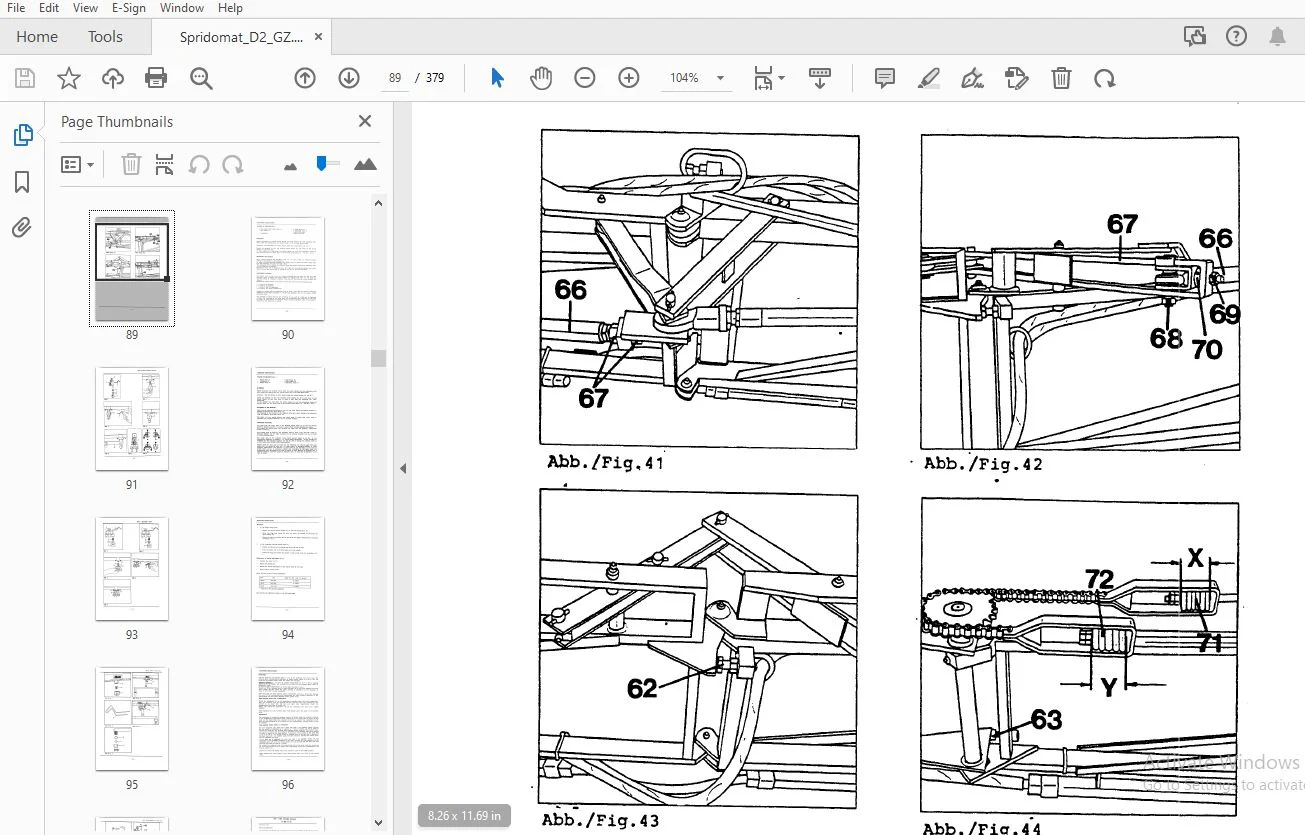Upload the file with the cloud icon
1305x835 pixels.
113,78
